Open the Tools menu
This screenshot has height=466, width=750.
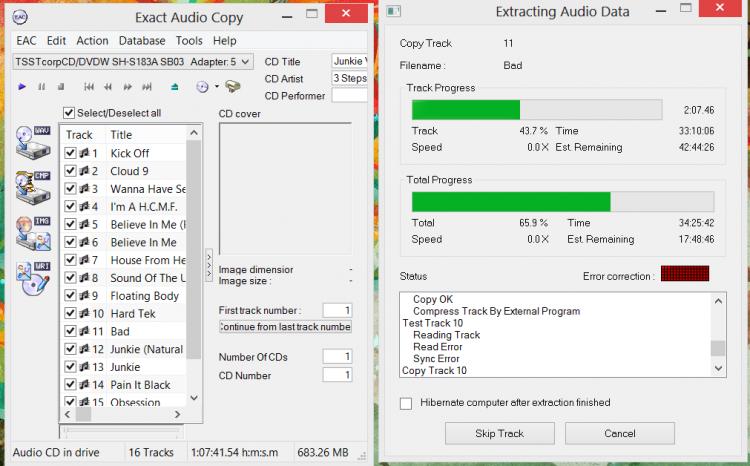pos(189,41)
